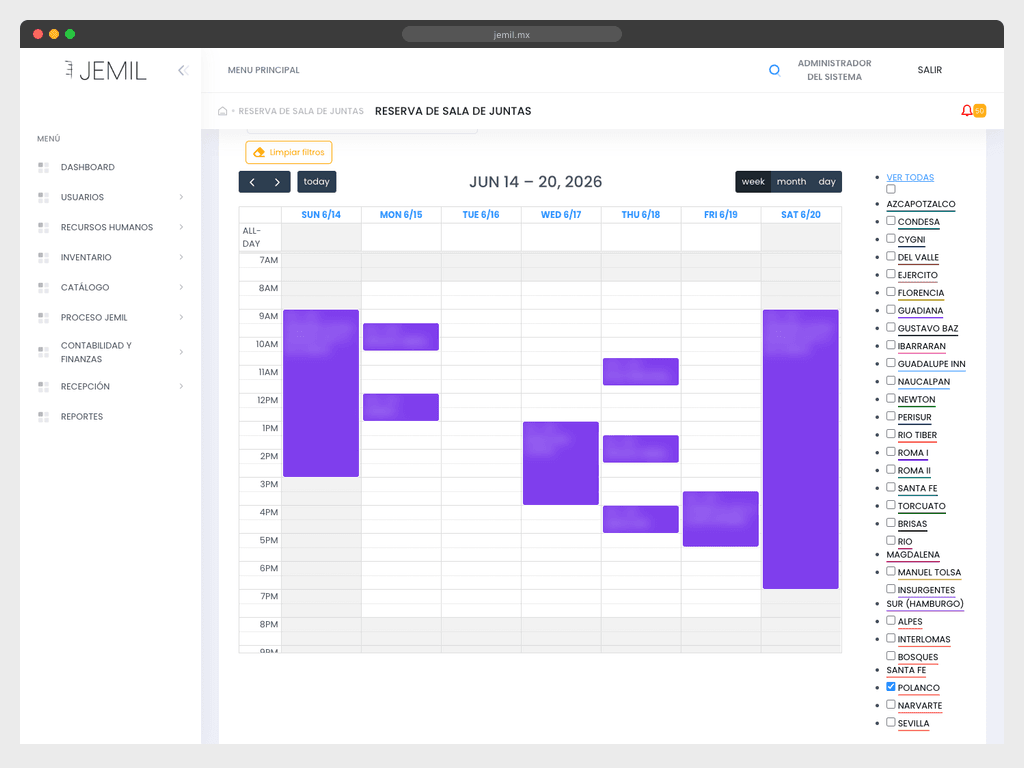Click the Limpiar filtros button

click(289, 152)
